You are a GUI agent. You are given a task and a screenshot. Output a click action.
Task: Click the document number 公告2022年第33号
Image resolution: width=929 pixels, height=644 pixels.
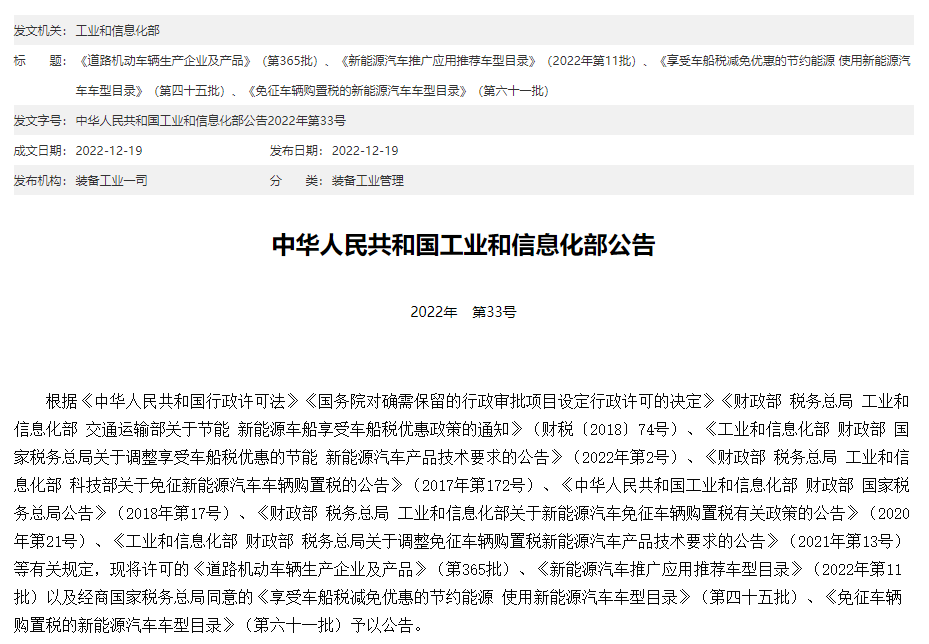tap(211, 121)
